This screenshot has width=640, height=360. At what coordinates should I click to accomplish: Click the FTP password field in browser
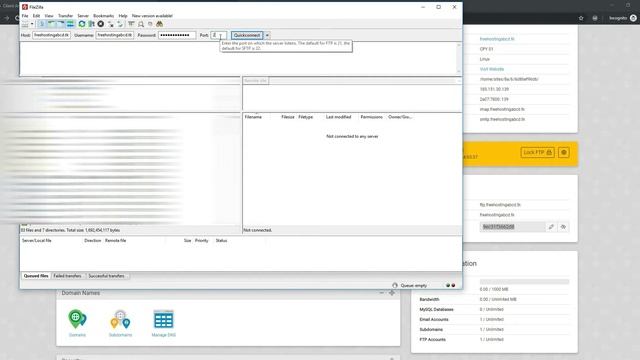512,227
